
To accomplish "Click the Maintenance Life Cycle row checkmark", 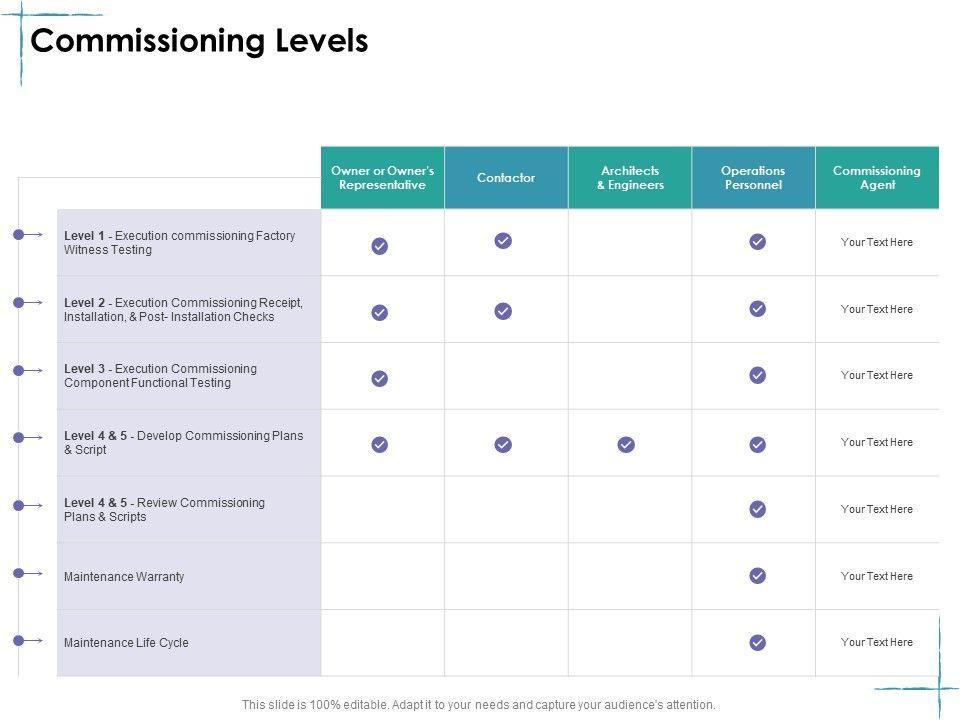I will pos(758,642).
